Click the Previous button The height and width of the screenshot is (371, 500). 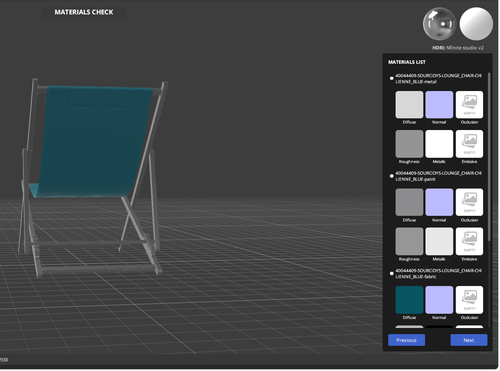pyautogui.click(x=406, y=340)
